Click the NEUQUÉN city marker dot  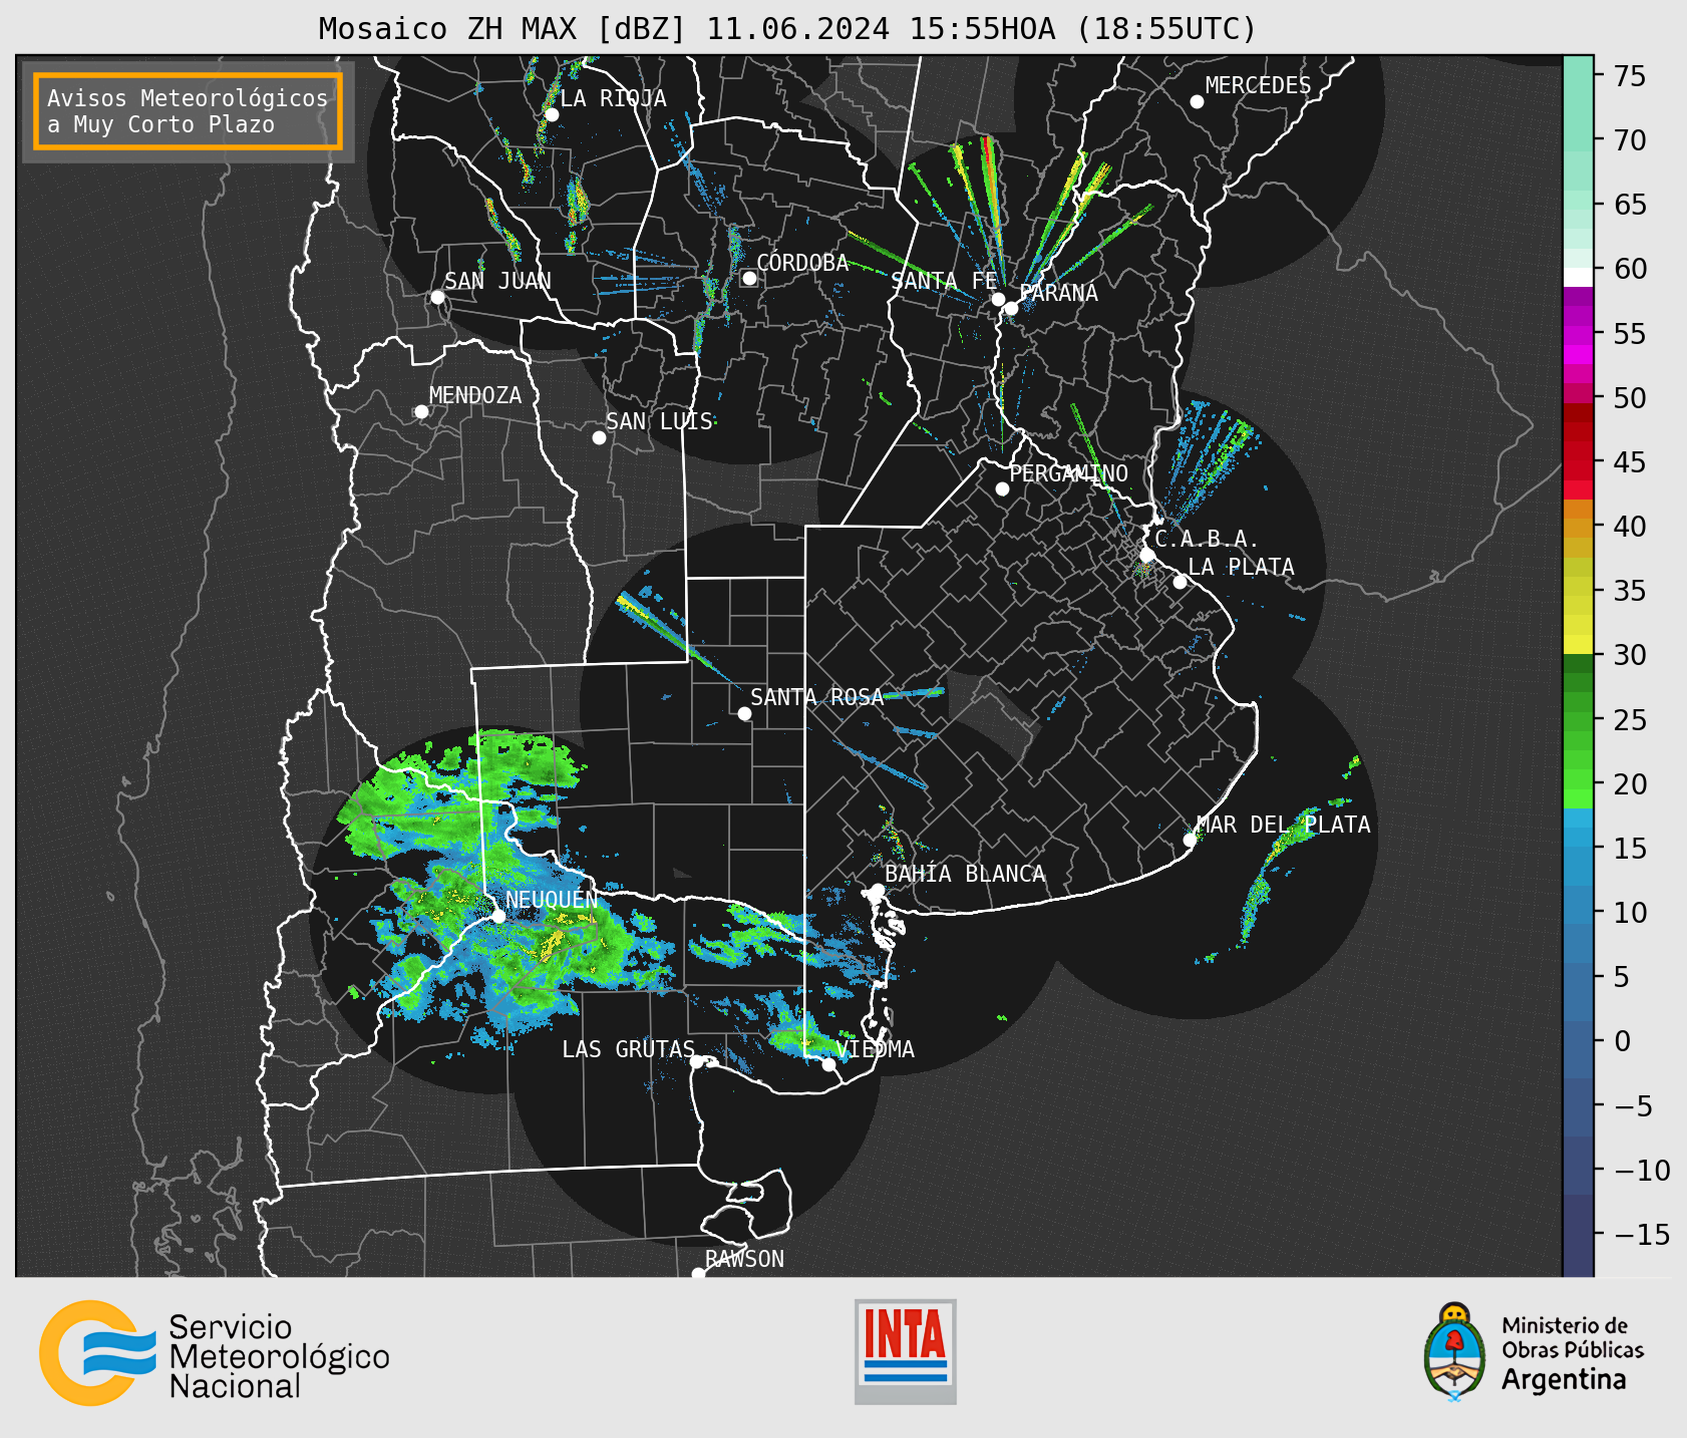coord(498,916)
